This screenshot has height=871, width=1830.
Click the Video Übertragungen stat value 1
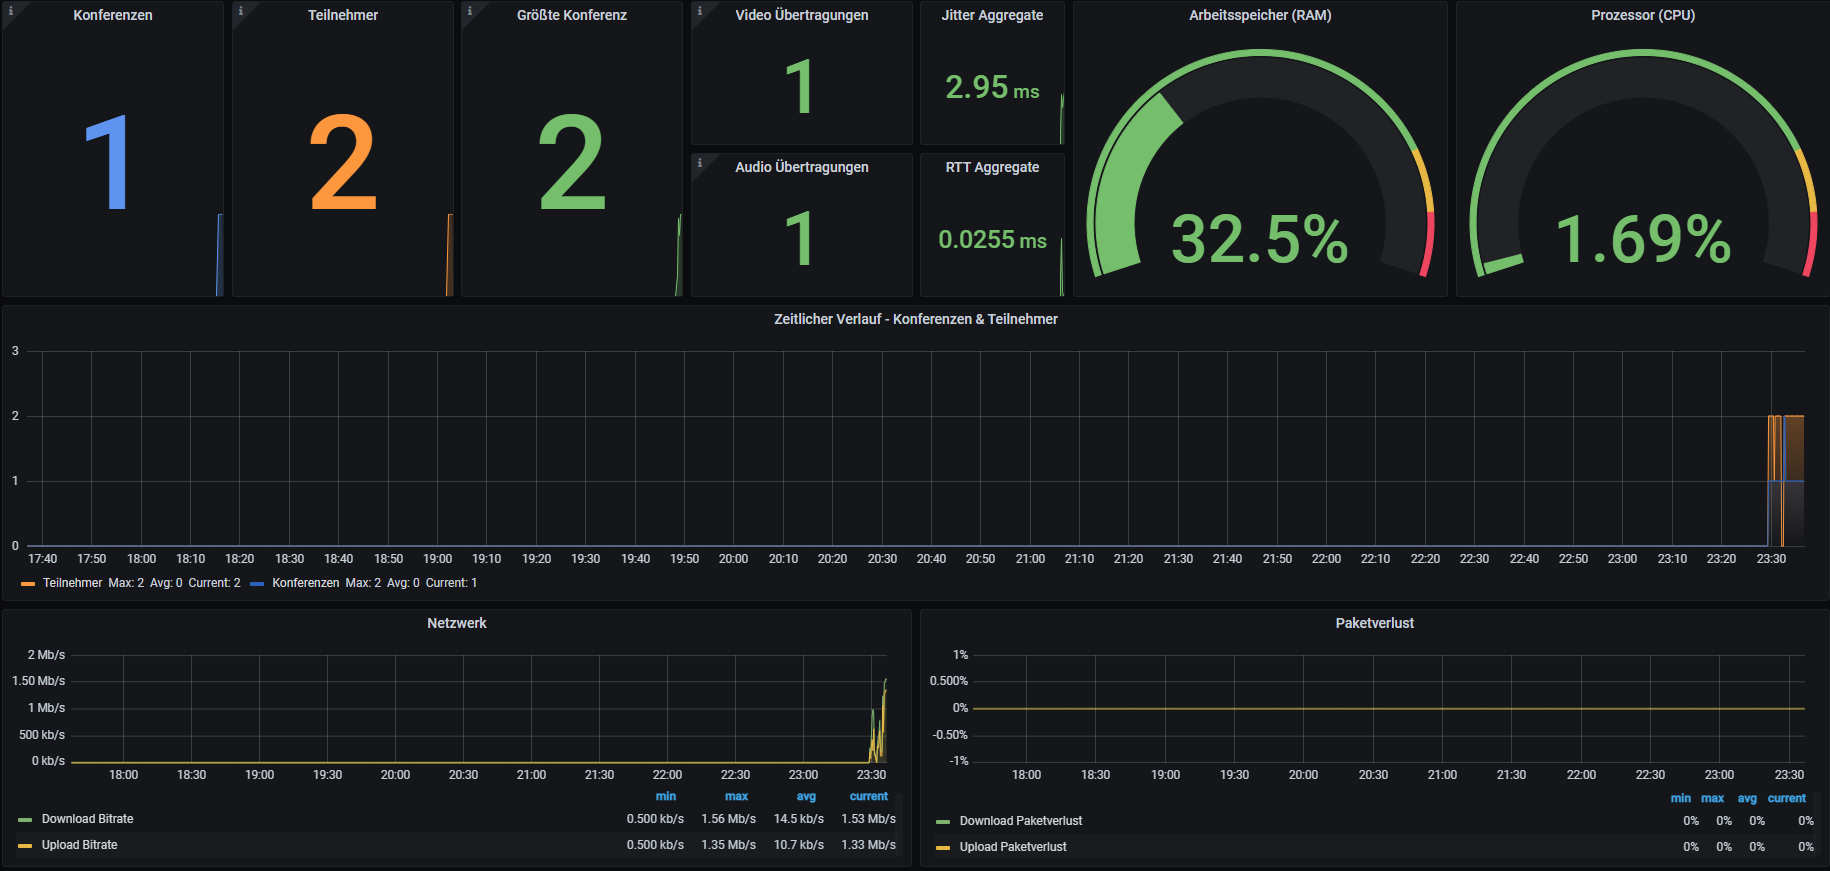click(x=800, y=87)
